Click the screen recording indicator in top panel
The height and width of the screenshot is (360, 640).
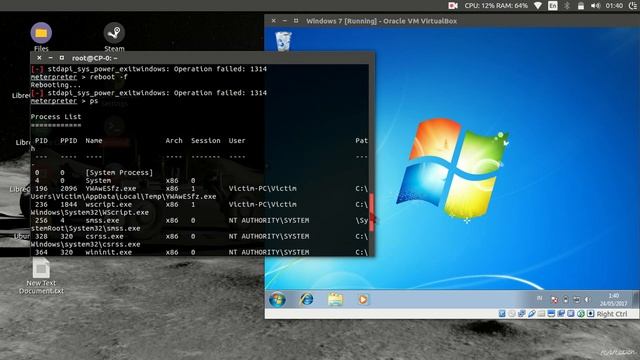(x=453, y=5)
